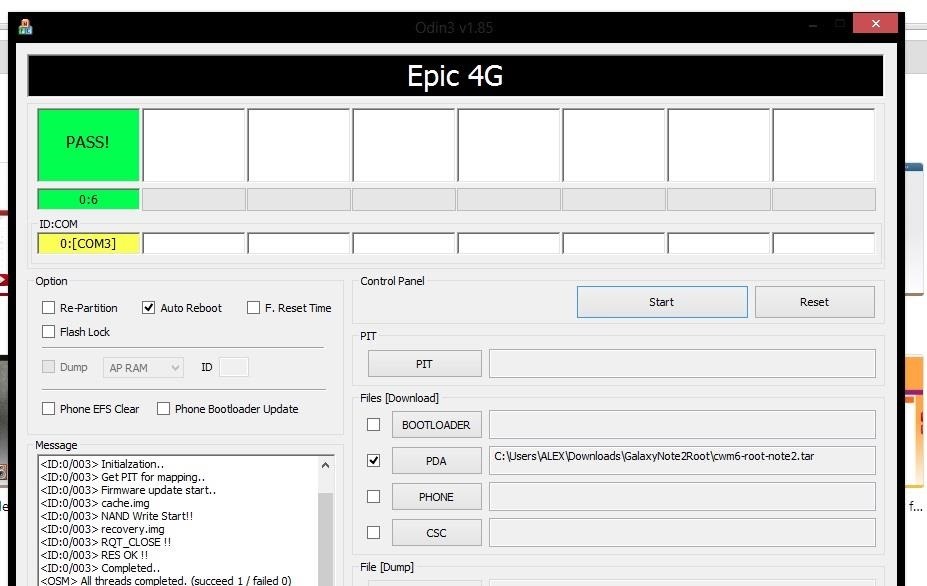Click the 'RES OK !!' log line

[x=95, y=555]
